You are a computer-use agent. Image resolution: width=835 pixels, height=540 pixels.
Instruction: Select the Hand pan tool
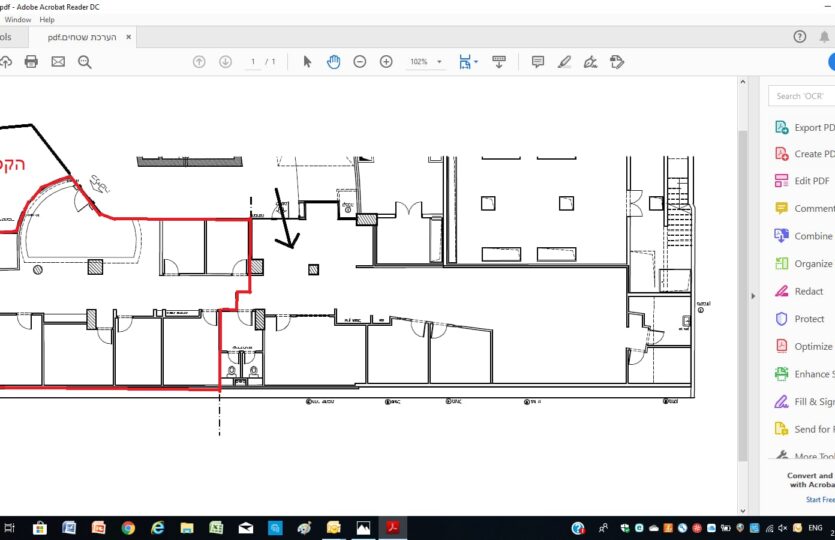click(x=333, y=62)
